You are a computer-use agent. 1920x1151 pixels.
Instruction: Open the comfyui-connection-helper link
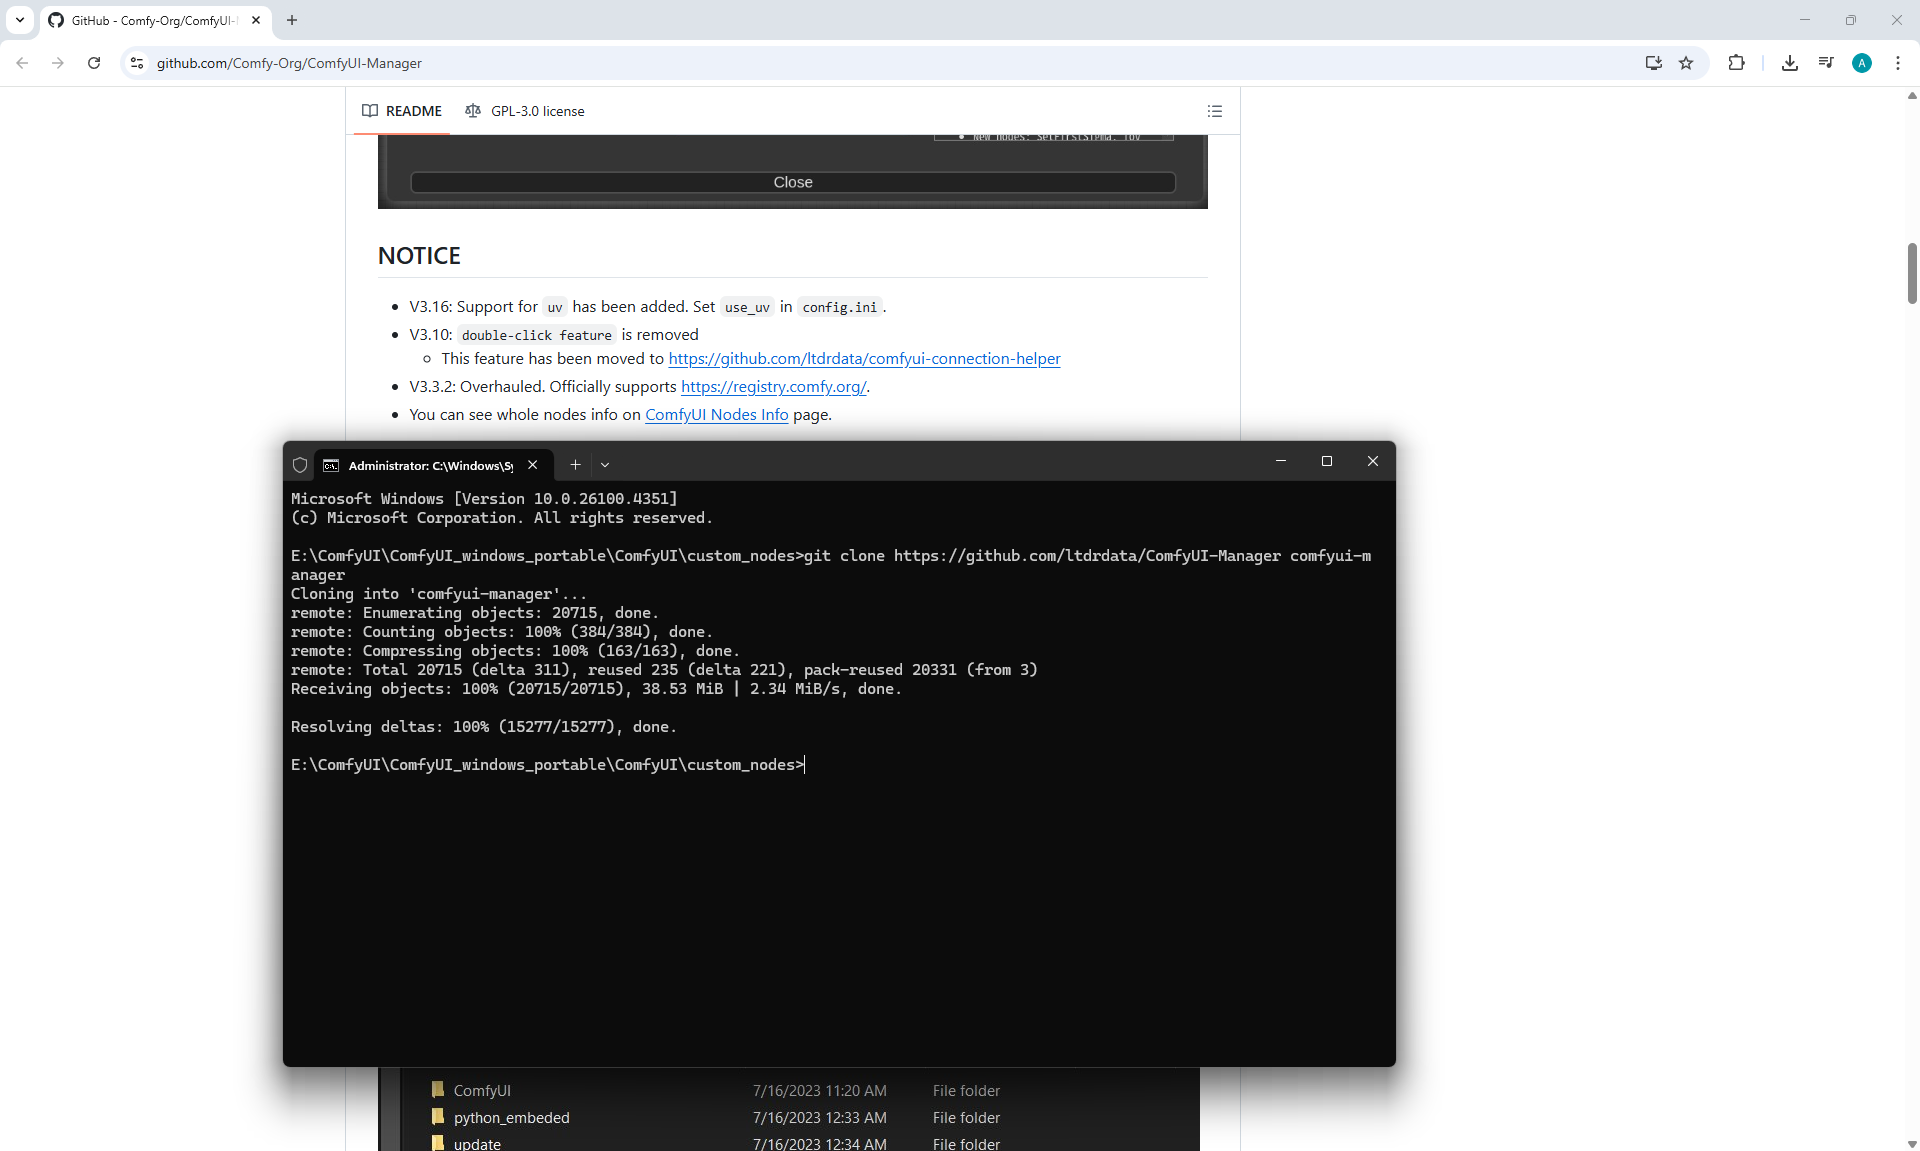point(864,359)
